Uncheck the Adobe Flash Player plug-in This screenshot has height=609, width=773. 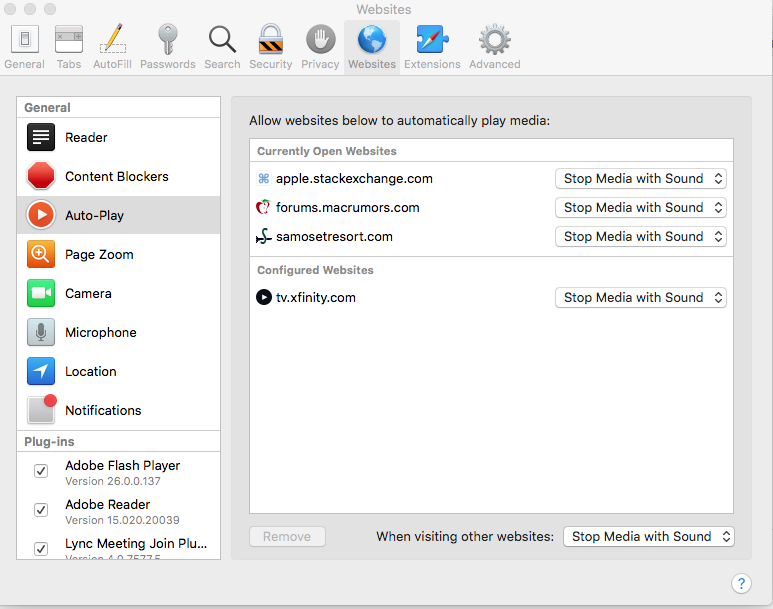[41, 471]
